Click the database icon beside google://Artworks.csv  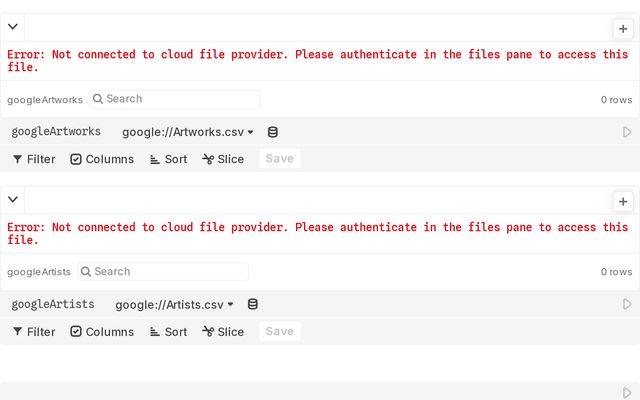pyautogui.click(x=273, y=132)
